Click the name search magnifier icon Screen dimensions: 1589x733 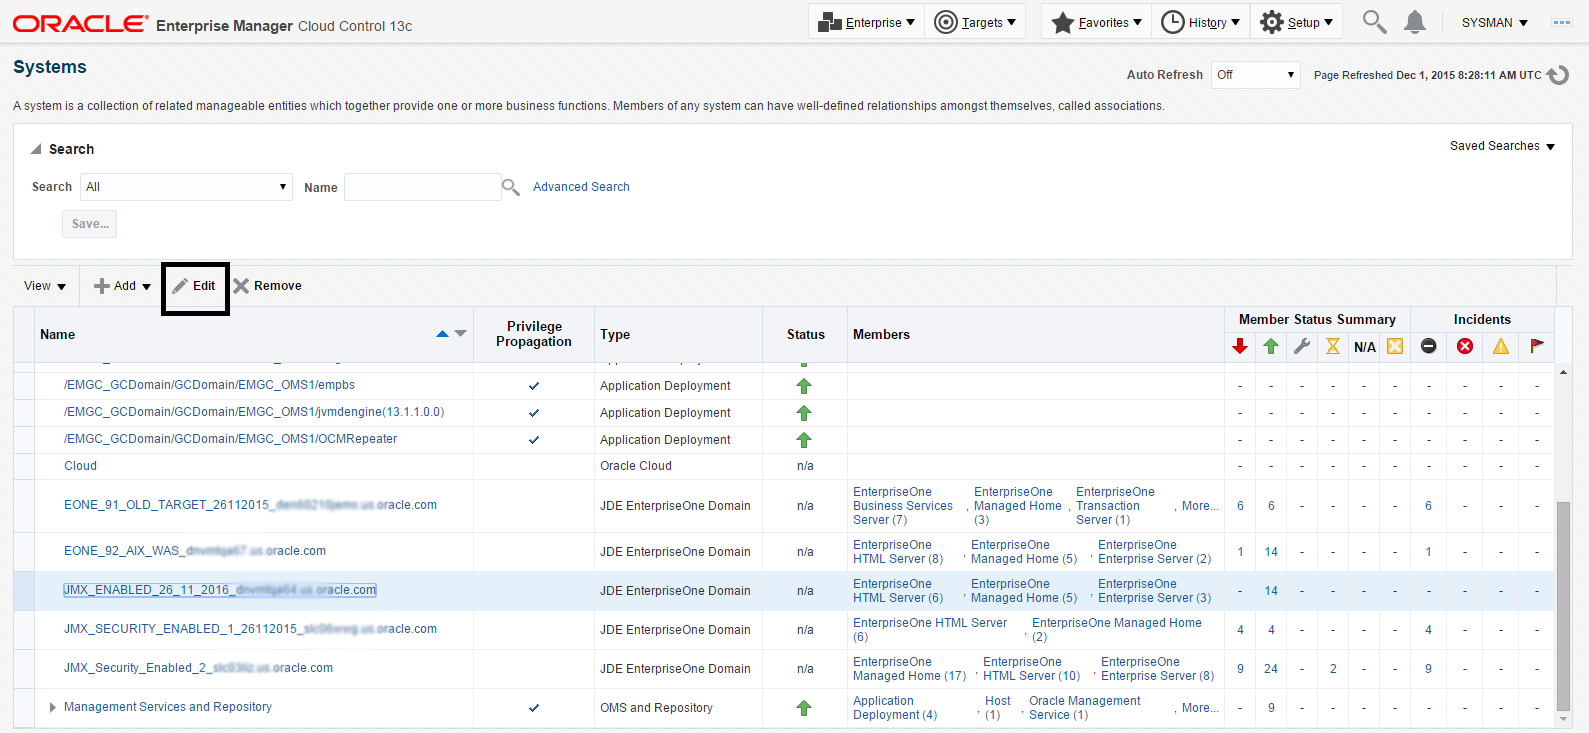tap(511, 187)
